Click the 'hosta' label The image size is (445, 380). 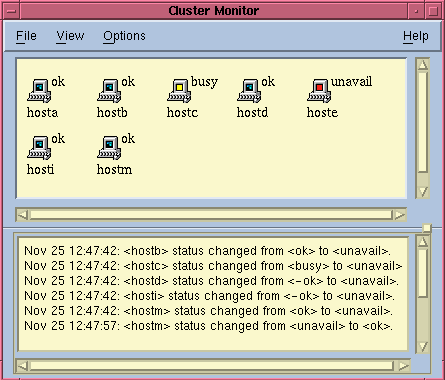42,113
